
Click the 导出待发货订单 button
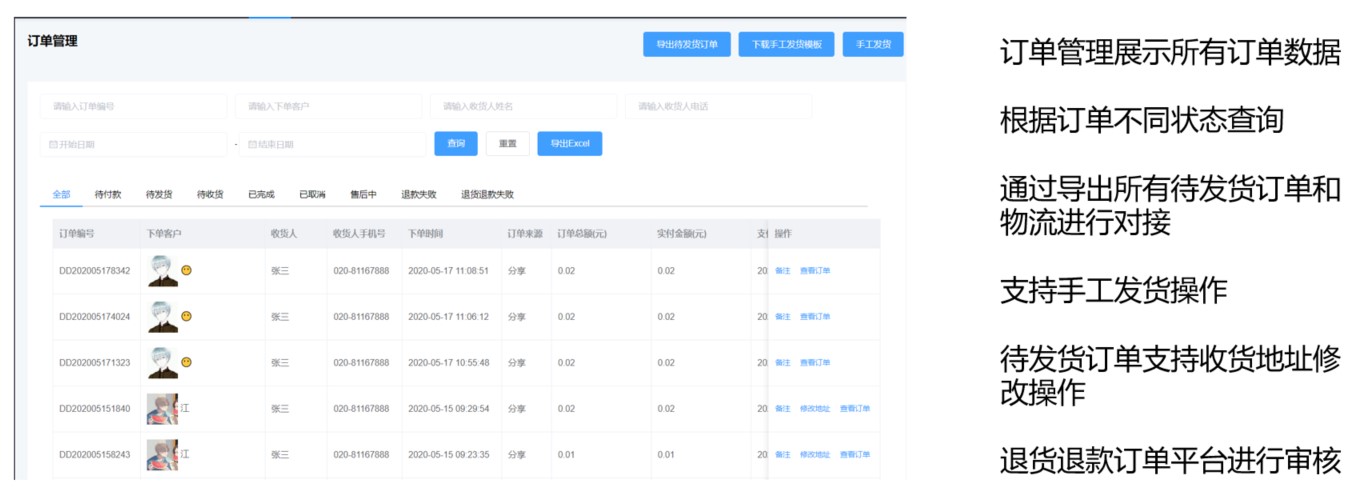[686, 45]
